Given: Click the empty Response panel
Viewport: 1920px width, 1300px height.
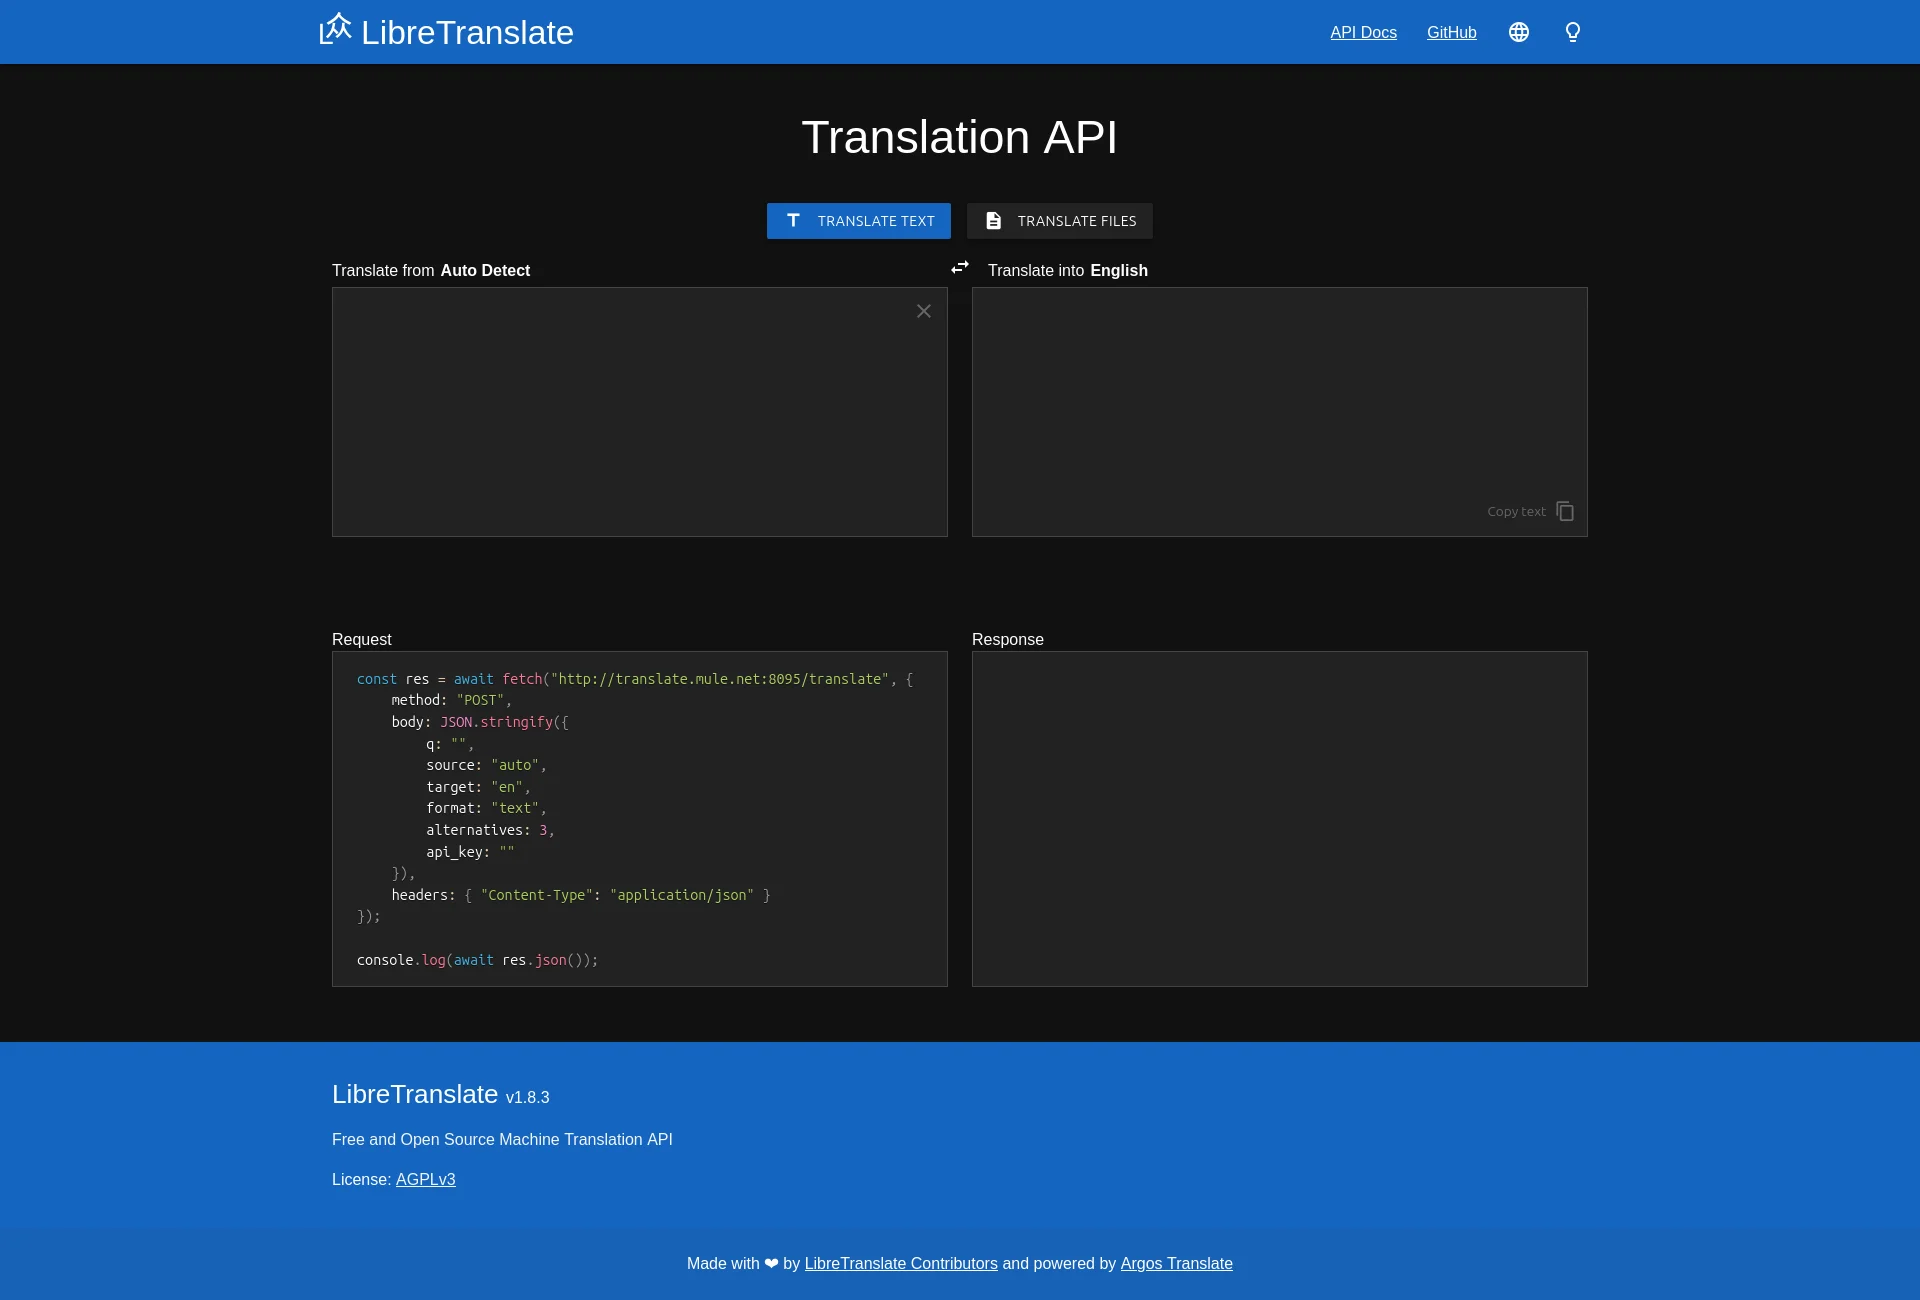Looking at the screenshot, I should coord(1280,819).
